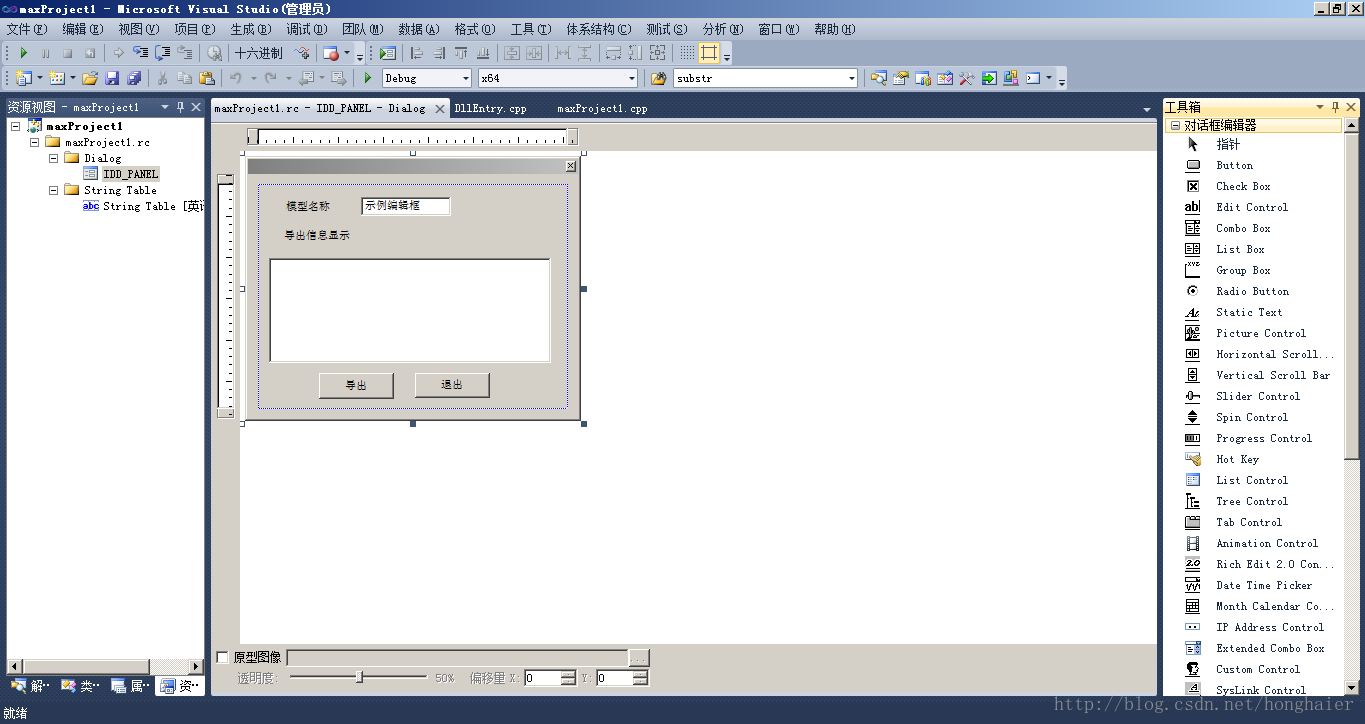Toggle the grid display icon
The image size is (1365, 724).
(687, 53)
